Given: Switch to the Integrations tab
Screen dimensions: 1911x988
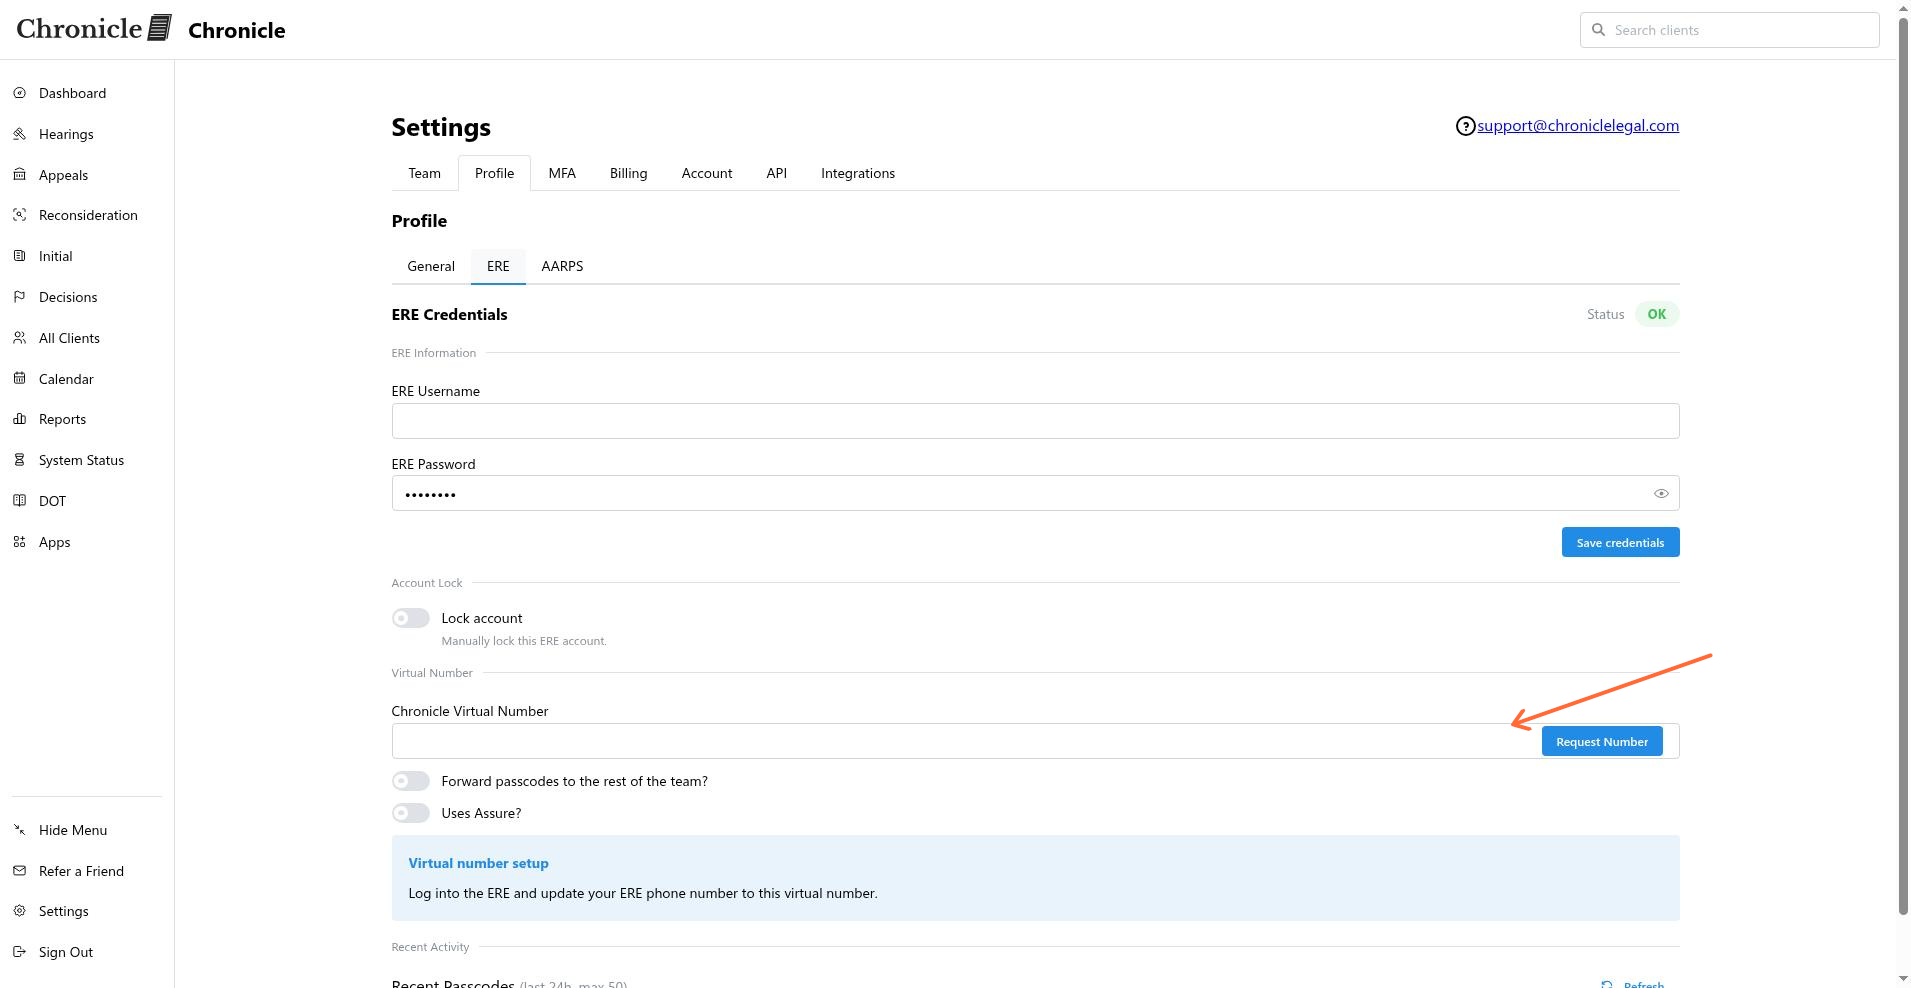Looking at the screenshot, I should click(x=858, y=173).
